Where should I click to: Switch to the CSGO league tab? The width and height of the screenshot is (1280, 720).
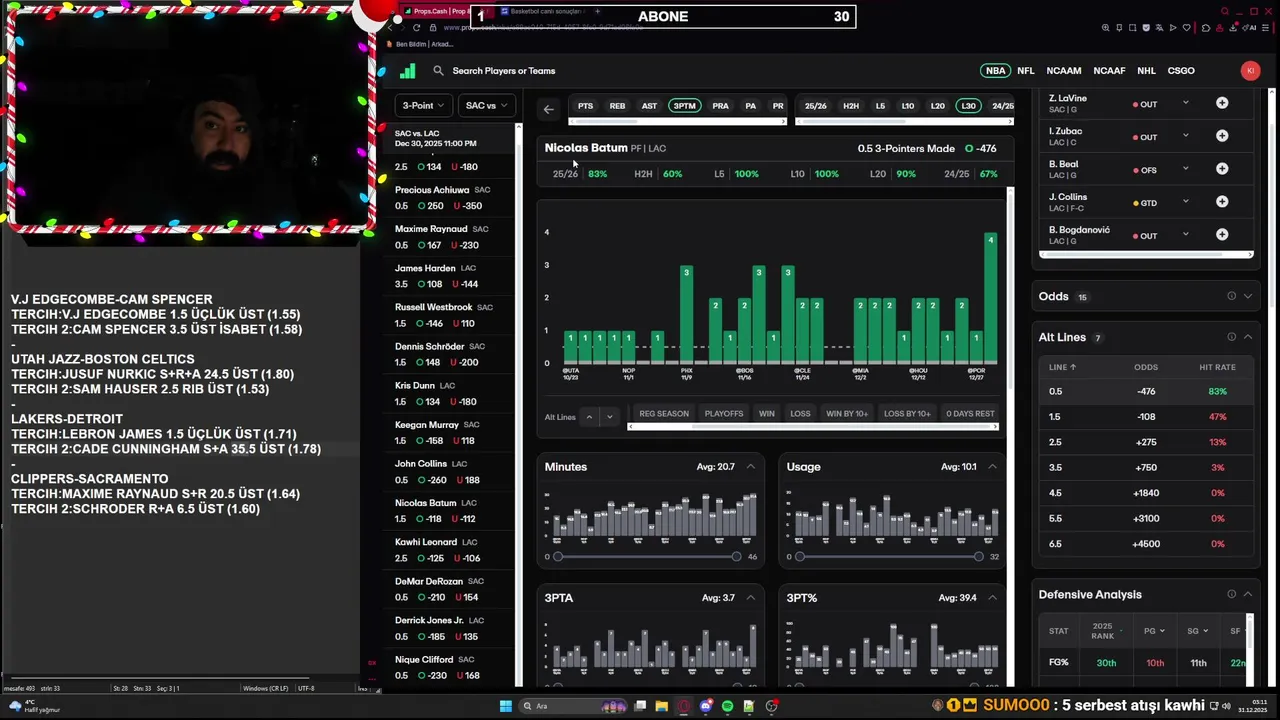click(1181, 71)
